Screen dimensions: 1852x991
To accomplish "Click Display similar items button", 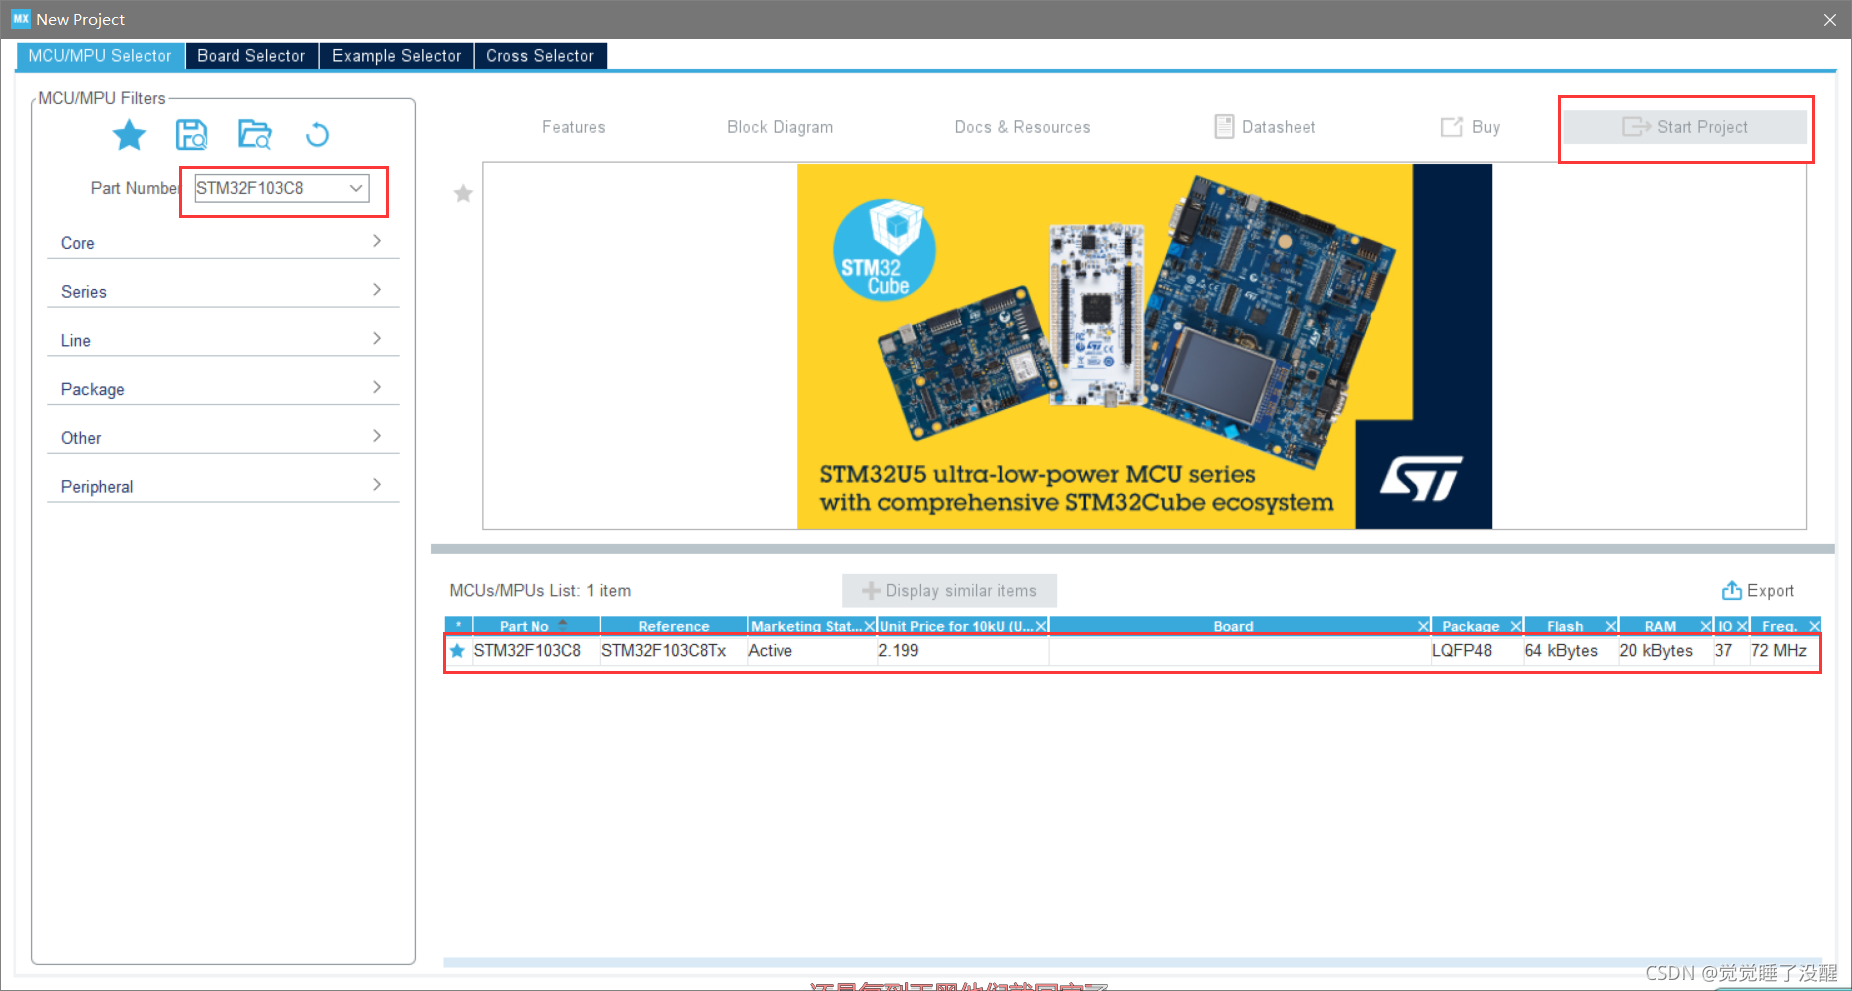I will pos(949,590).
